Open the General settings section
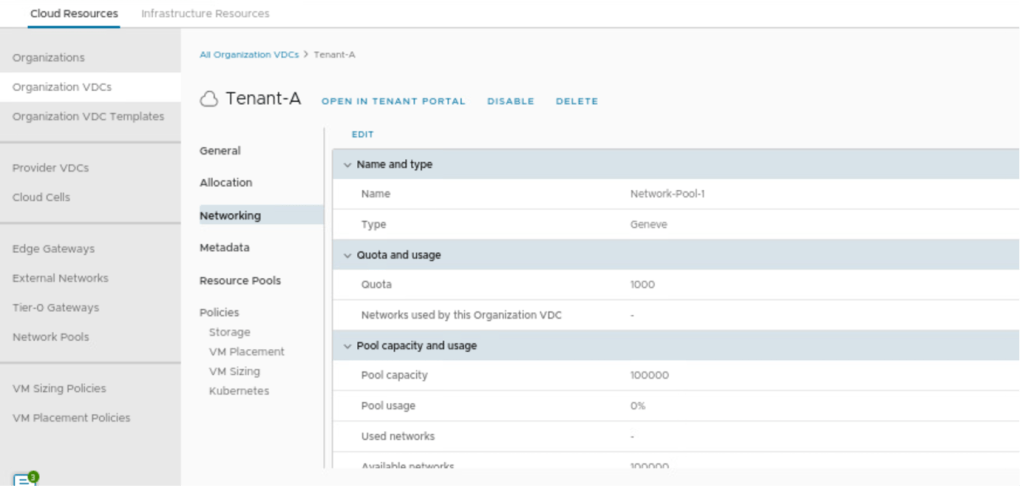The width and height of the screenshot is (1023, 488). pyautogui.click(x=220, y=151)
